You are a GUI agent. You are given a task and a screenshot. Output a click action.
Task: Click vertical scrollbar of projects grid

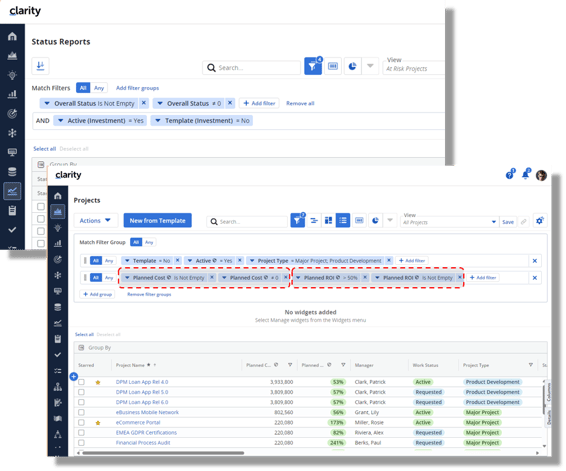coord(544,399)
